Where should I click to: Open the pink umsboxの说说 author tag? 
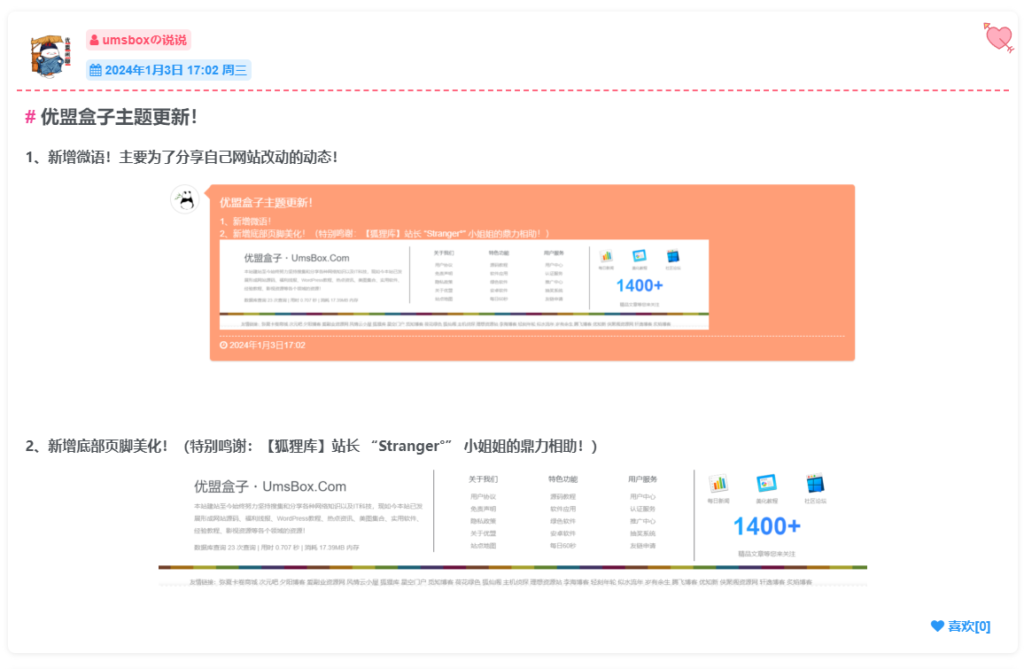(x=138, y=40)
